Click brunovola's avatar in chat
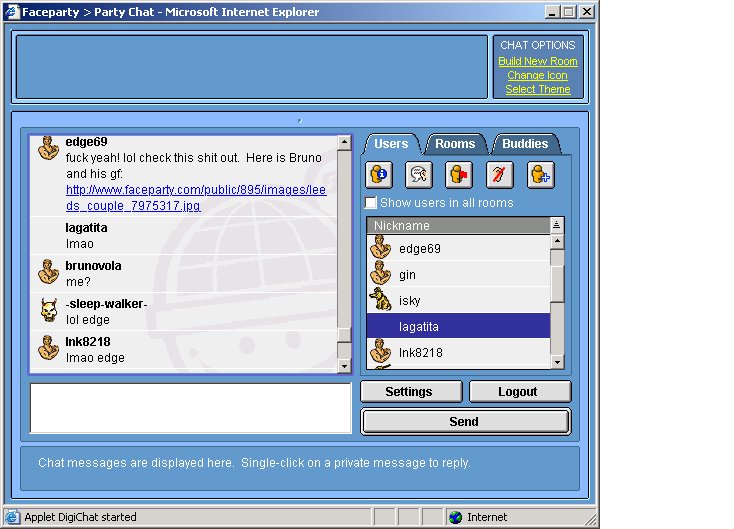 pos(48,272)
